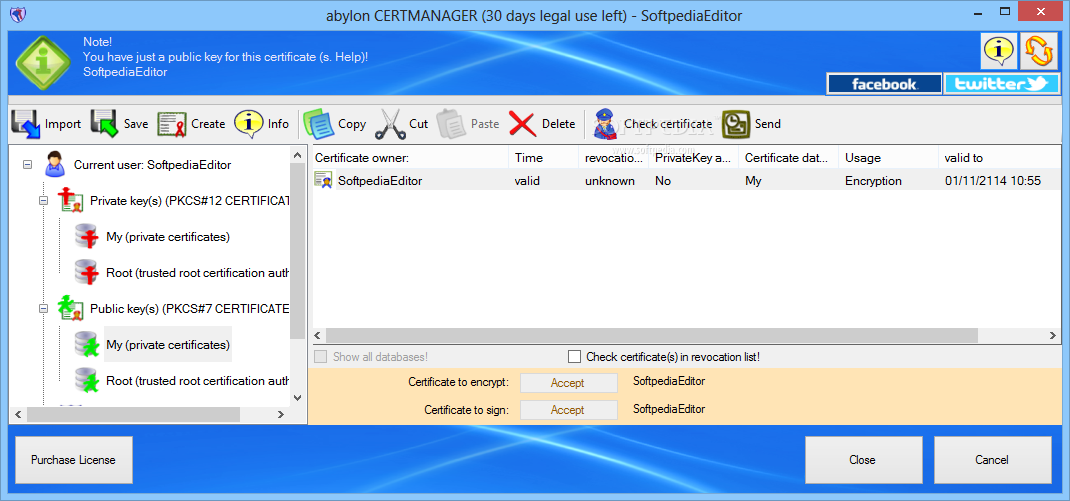Click the red Delete icon
Screen dimensions: 1070x501
pyautogui.click(x=523, y=124)
